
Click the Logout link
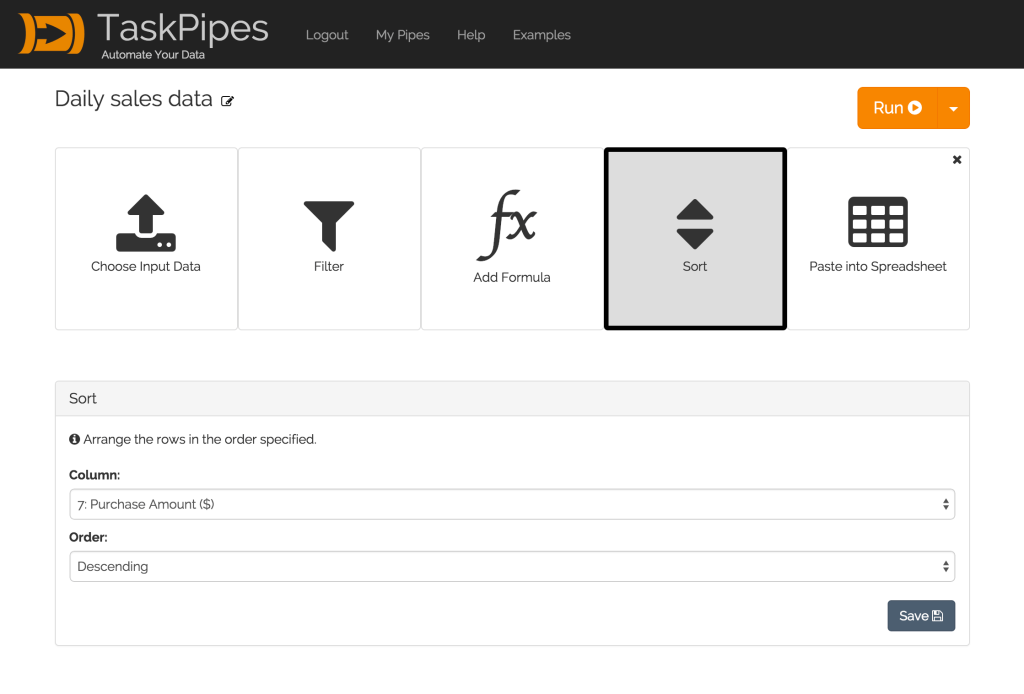click(327, 35)
